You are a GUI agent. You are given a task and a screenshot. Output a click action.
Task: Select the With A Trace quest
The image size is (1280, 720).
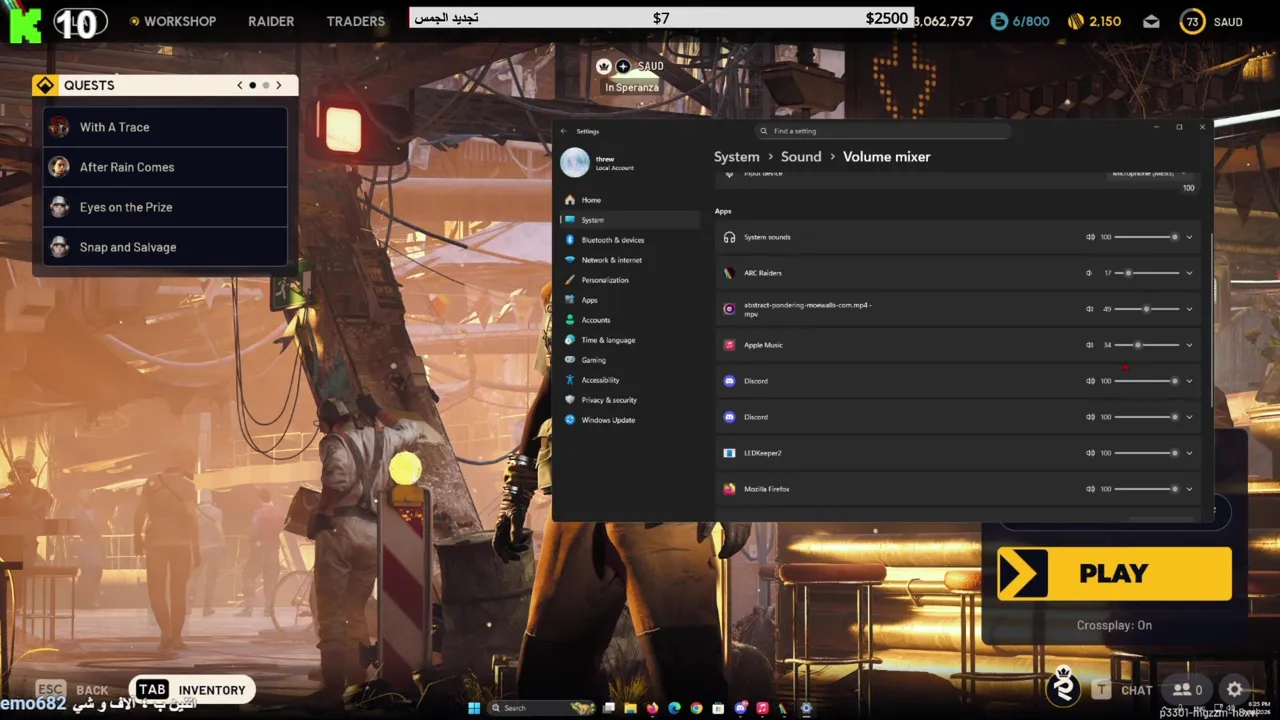[x=166, y=127]
